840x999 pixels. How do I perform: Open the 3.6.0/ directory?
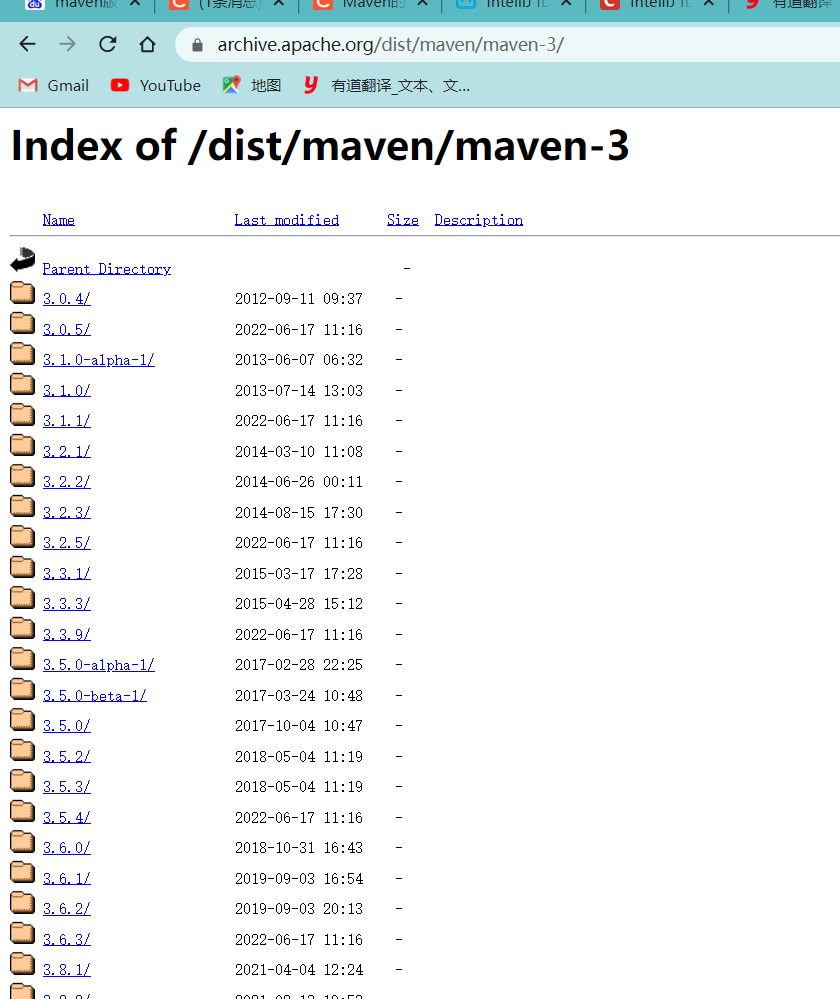tap(67, 848)
